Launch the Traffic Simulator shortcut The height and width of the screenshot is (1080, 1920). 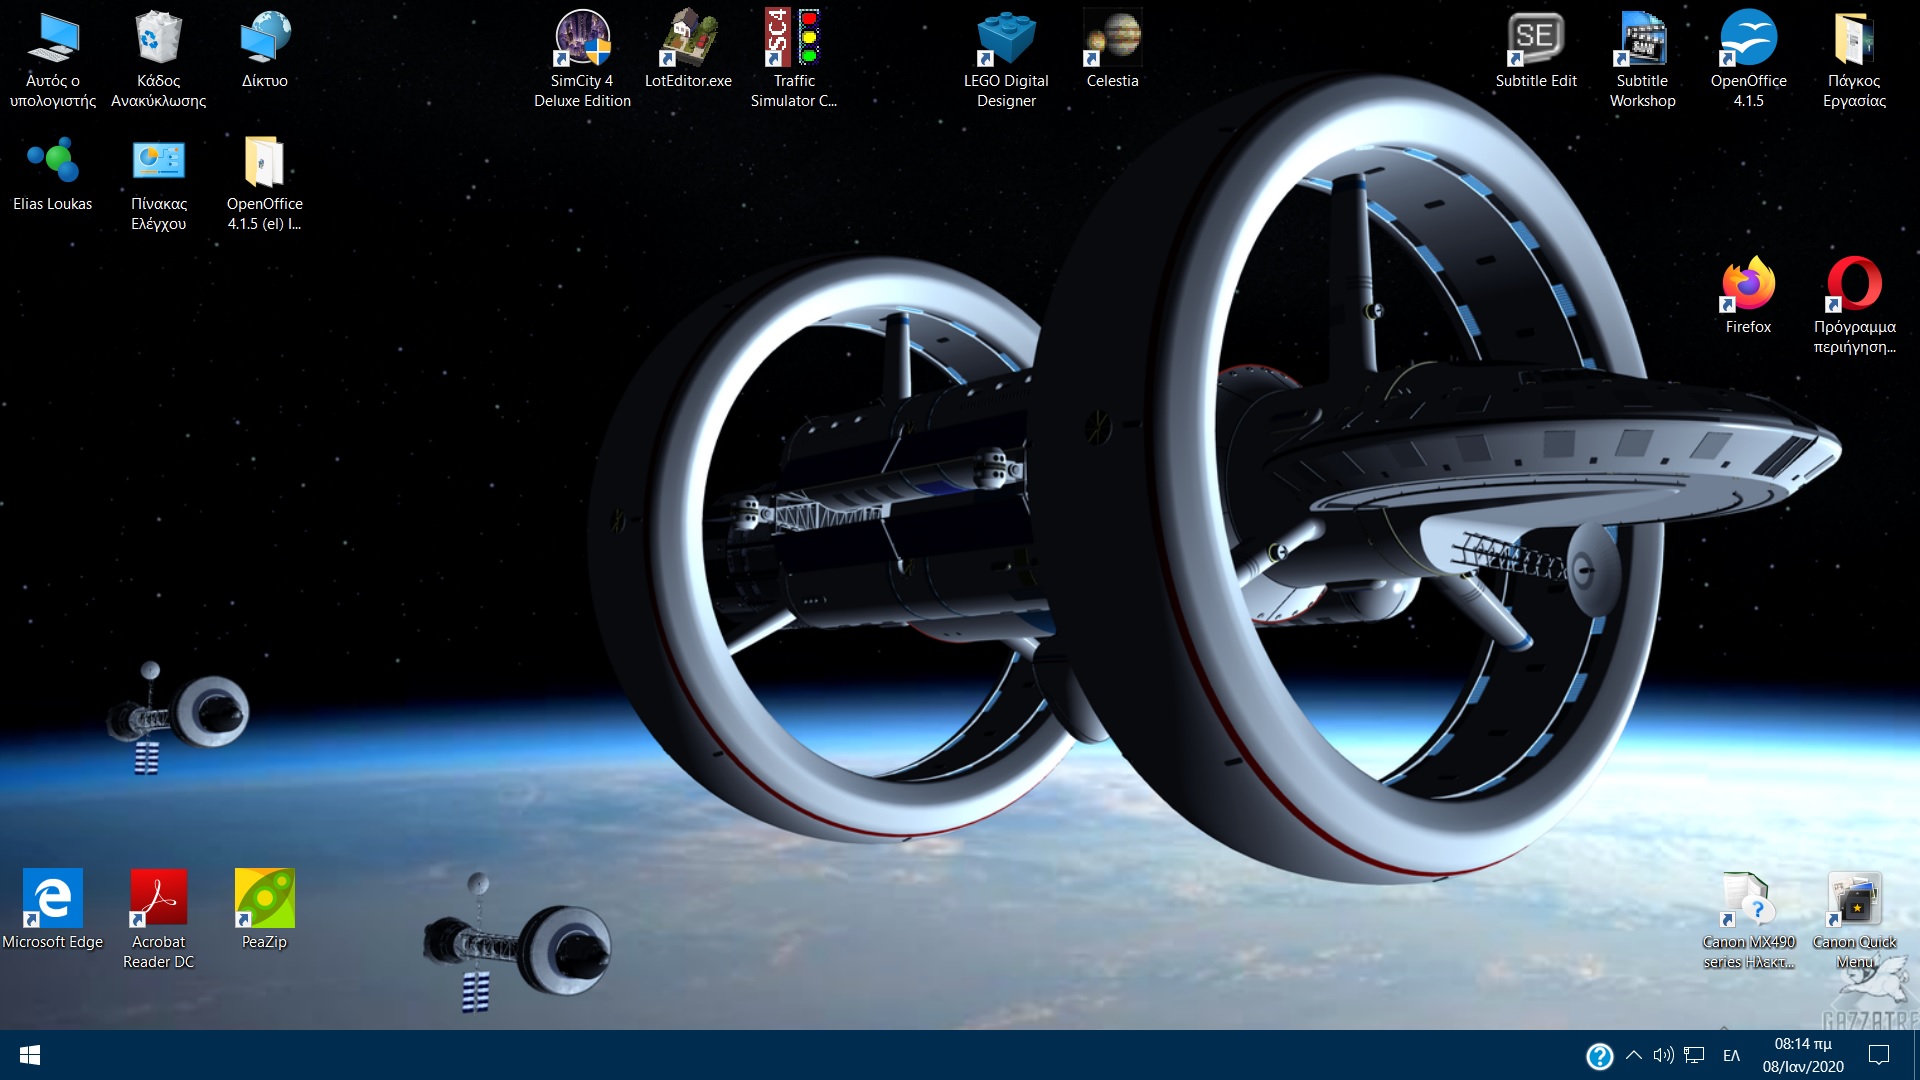(x=794, y=58)
